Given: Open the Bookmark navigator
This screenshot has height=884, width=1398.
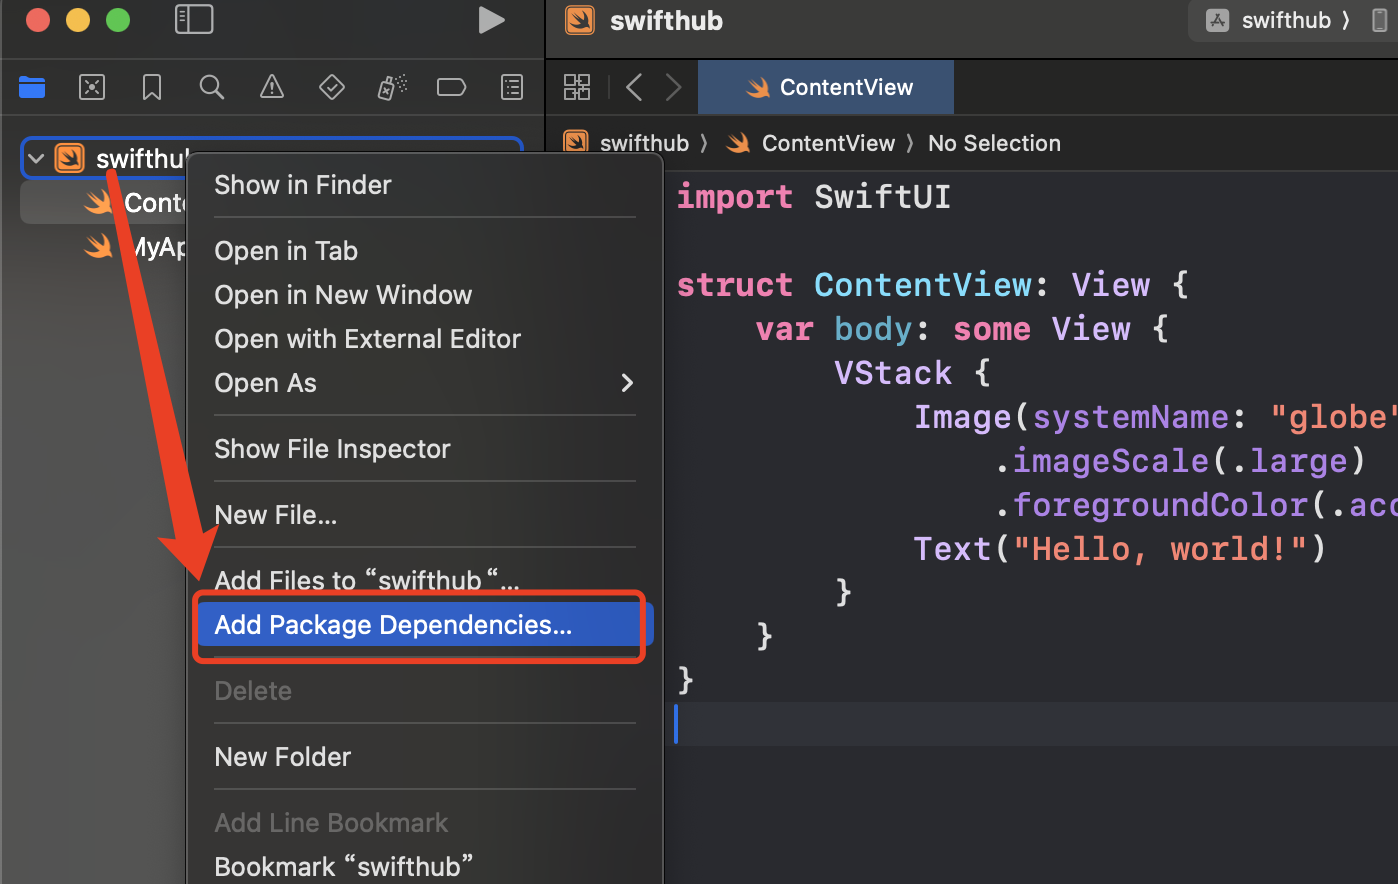Looking at the screenshot, I should (x=151, y=87).
